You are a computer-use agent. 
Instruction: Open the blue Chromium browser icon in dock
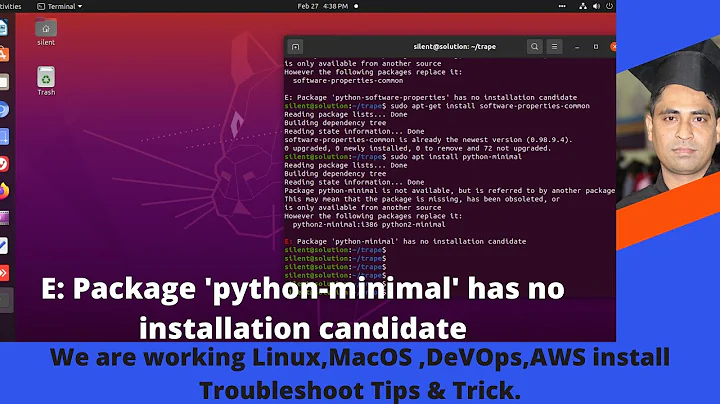4,110
